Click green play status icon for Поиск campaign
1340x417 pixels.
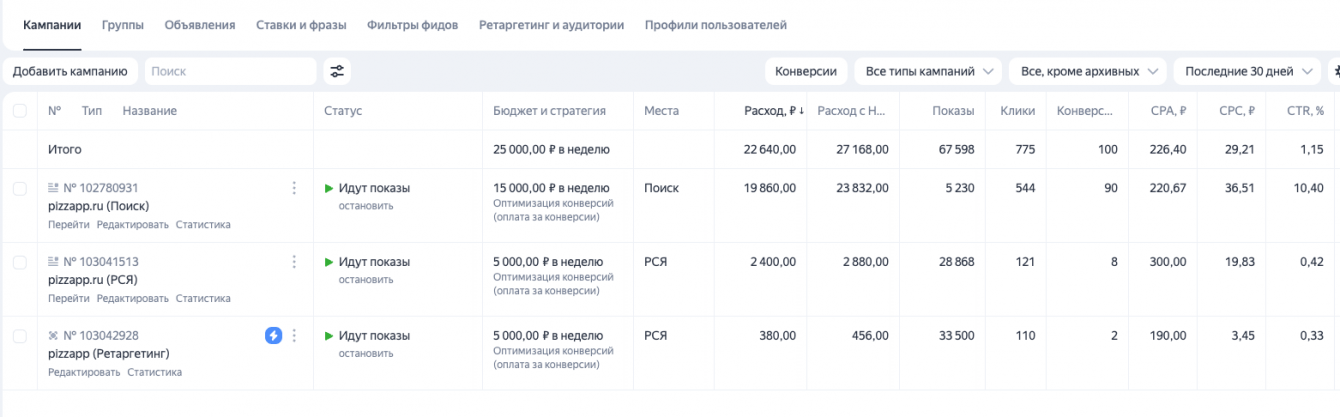coord(329,188)
